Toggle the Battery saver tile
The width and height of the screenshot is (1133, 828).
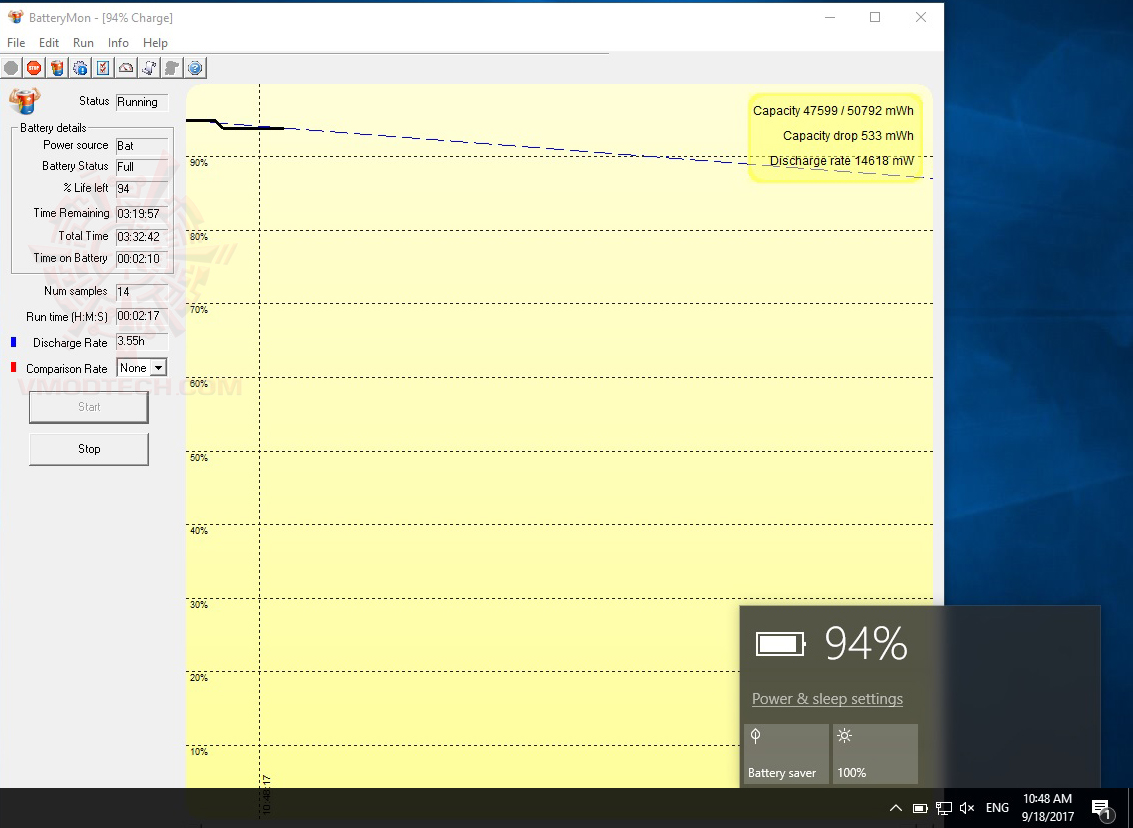point(786,754)
